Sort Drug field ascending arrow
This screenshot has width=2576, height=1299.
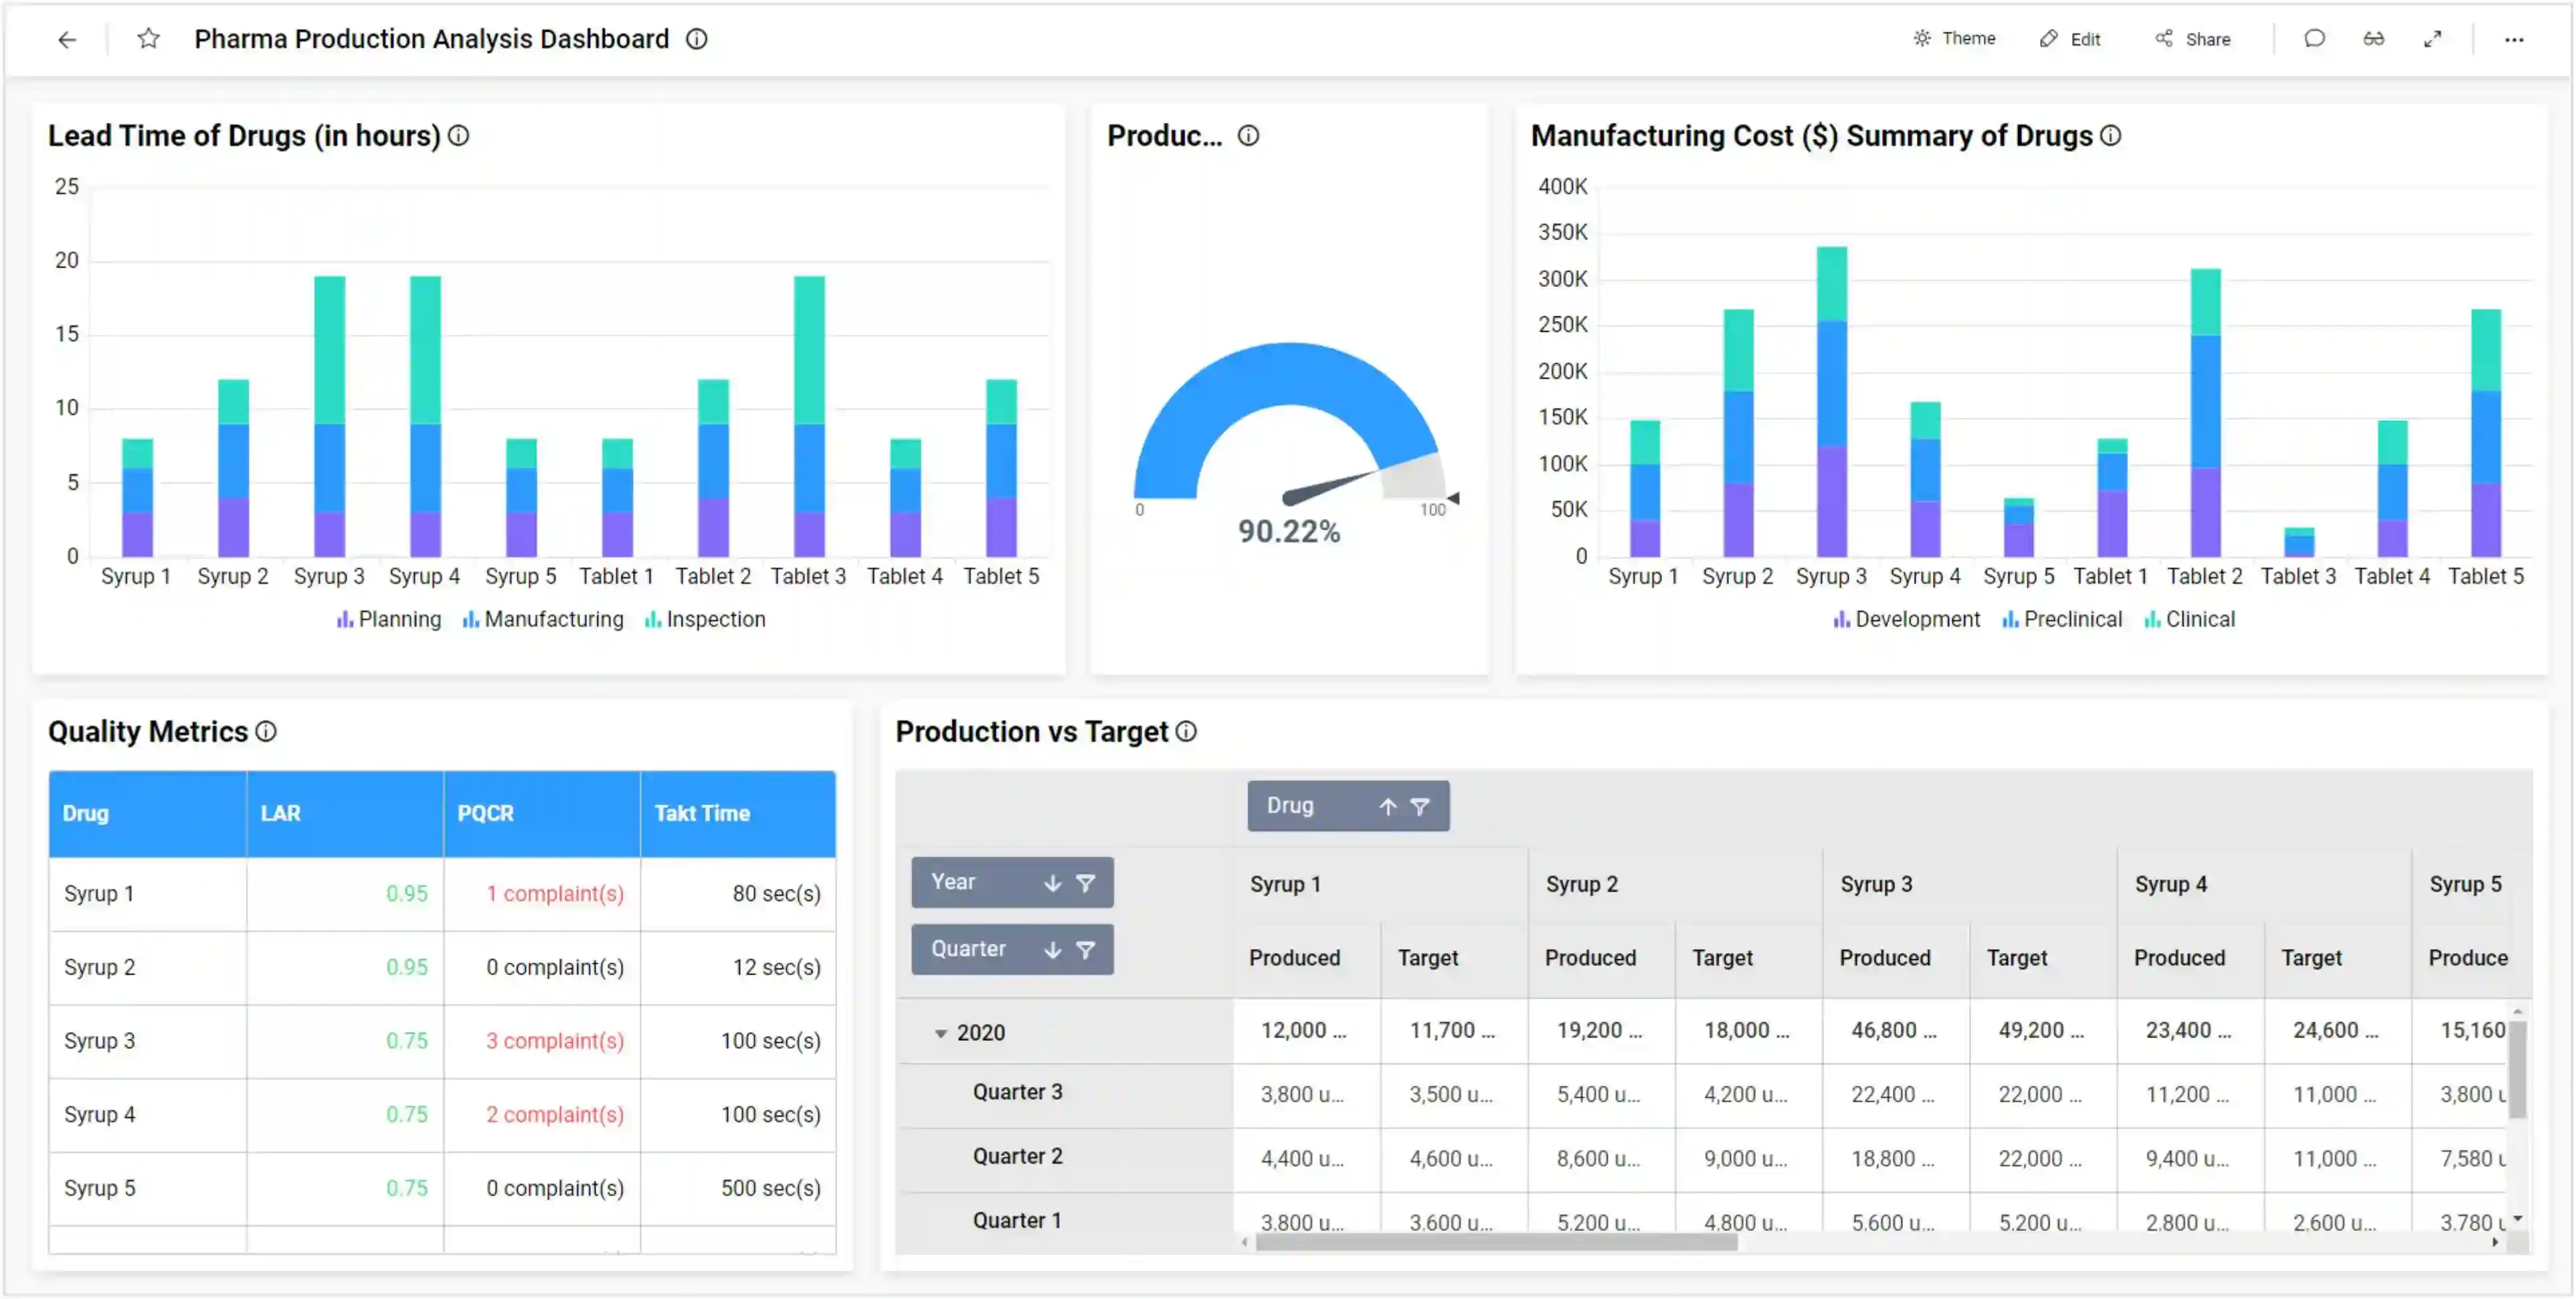[1388, 807]
